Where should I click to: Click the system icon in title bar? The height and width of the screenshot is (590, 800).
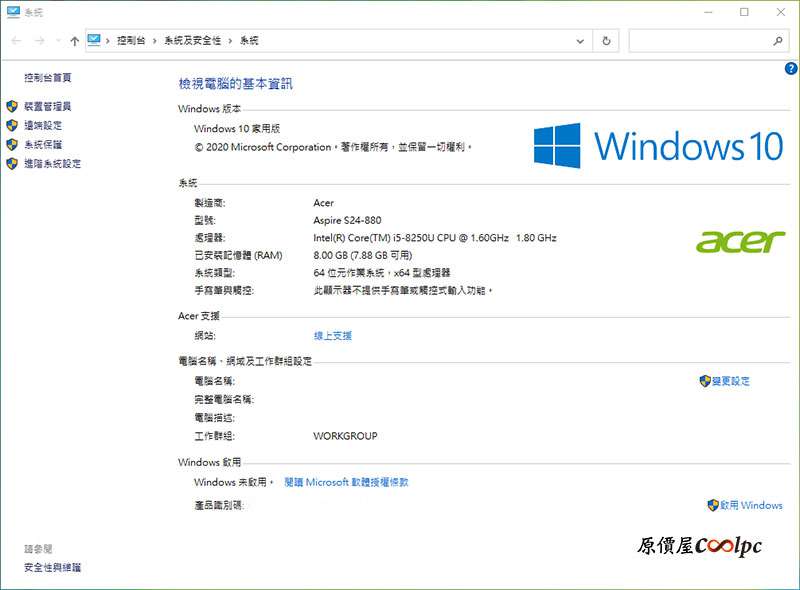(x=13, y=12)
